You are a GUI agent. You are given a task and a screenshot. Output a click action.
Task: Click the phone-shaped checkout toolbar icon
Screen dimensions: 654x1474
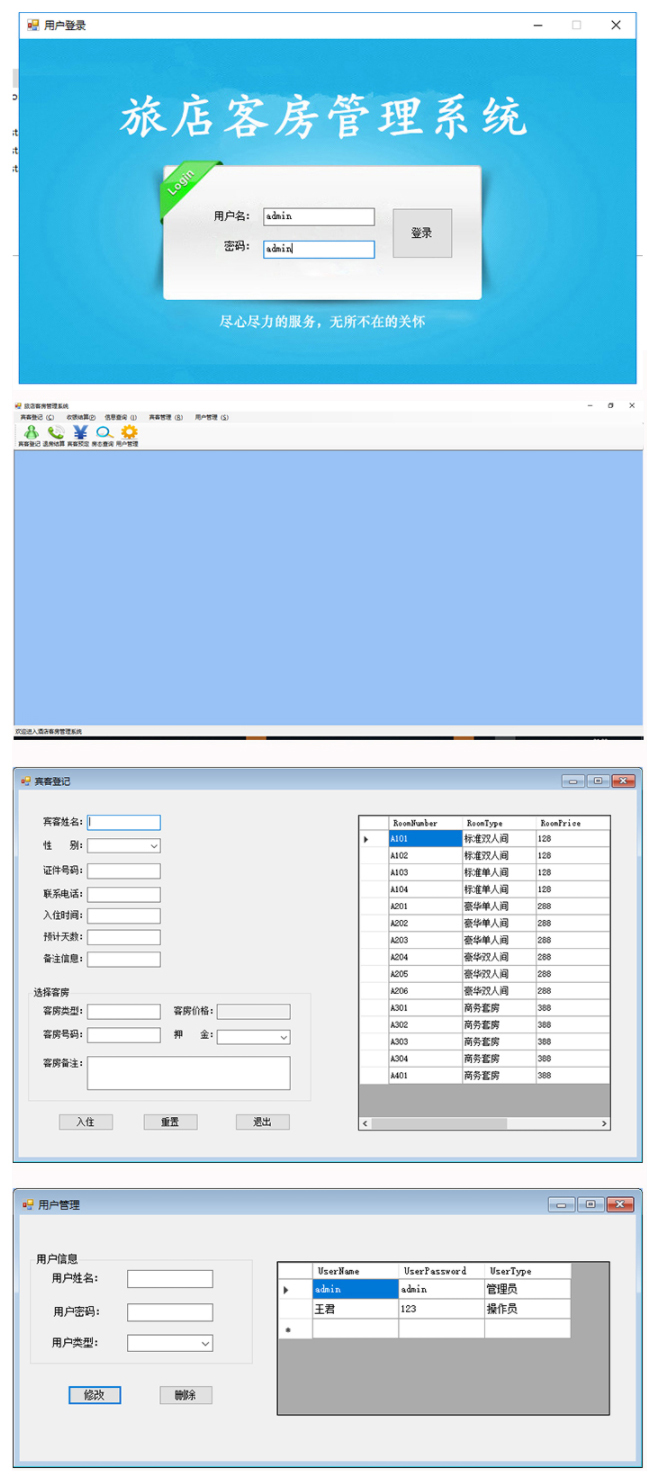(x=55, y=433)
